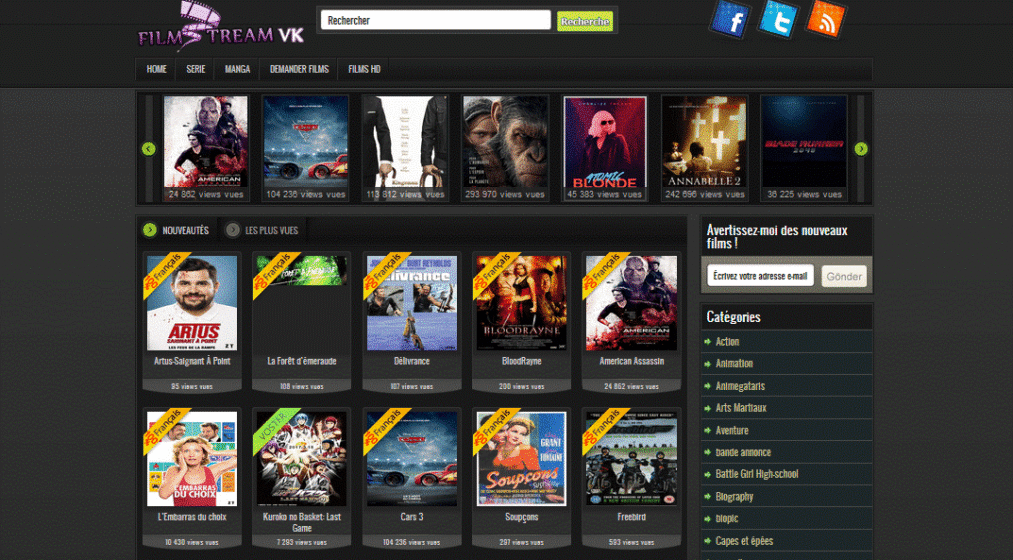Open Cars 3 poster in grid
Screen dimensions: 1013x560
tap(412, 459)
